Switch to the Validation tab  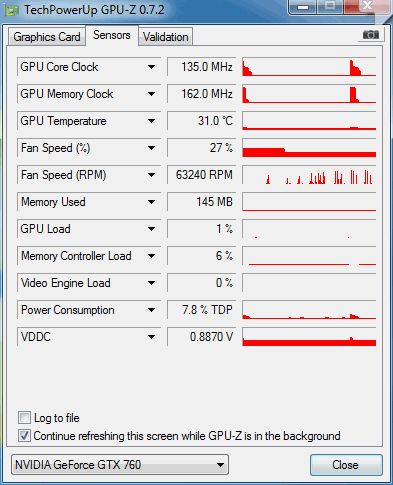tap(165, 37)
